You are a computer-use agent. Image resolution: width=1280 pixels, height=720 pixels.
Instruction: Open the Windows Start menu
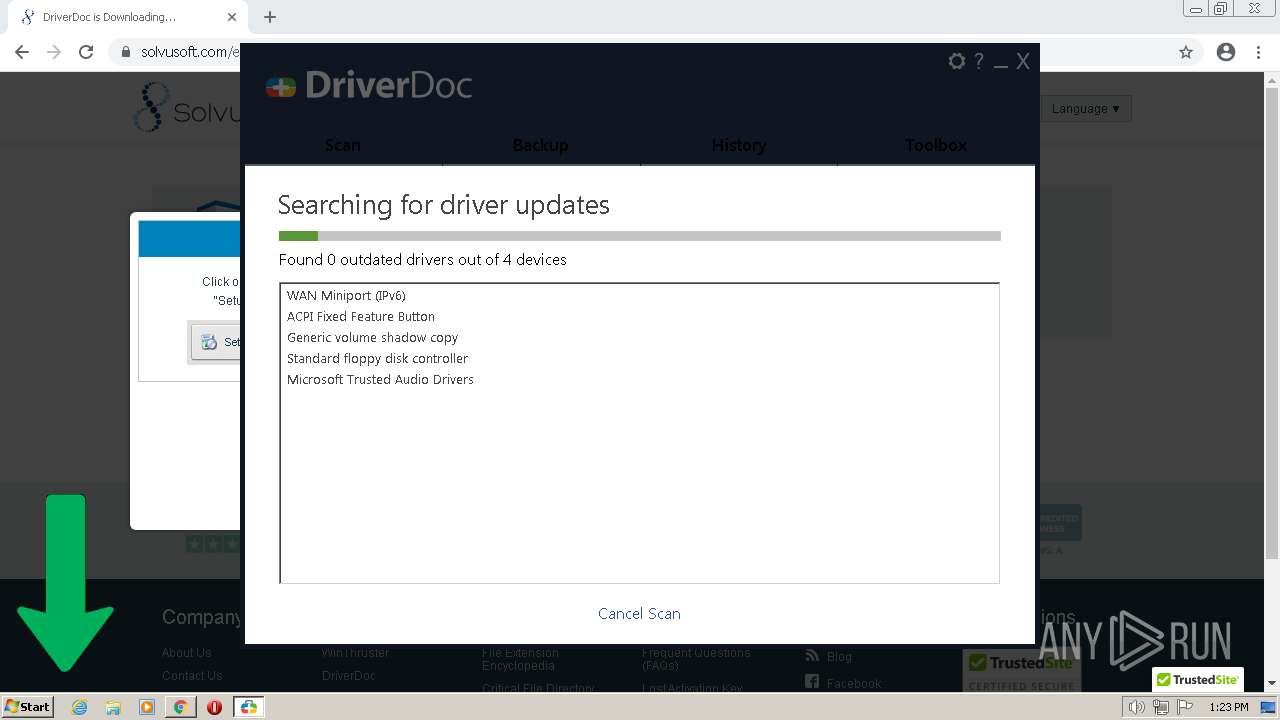[27, 706]
